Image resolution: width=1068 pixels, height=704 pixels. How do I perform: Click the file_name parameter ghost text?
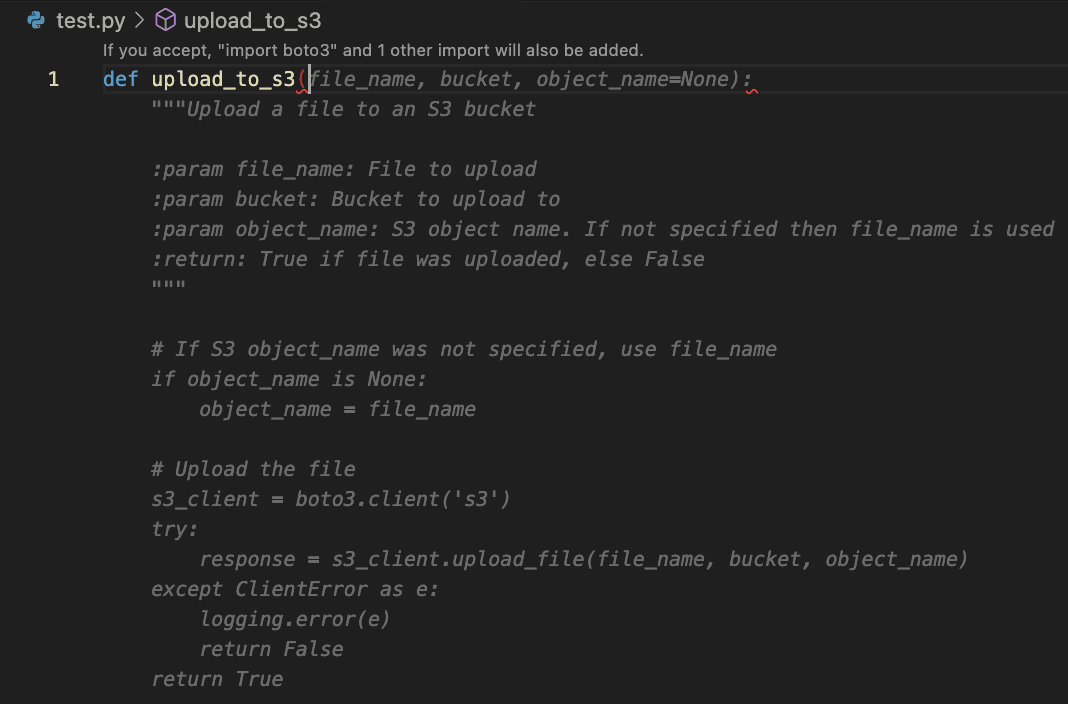pos(368,79)
